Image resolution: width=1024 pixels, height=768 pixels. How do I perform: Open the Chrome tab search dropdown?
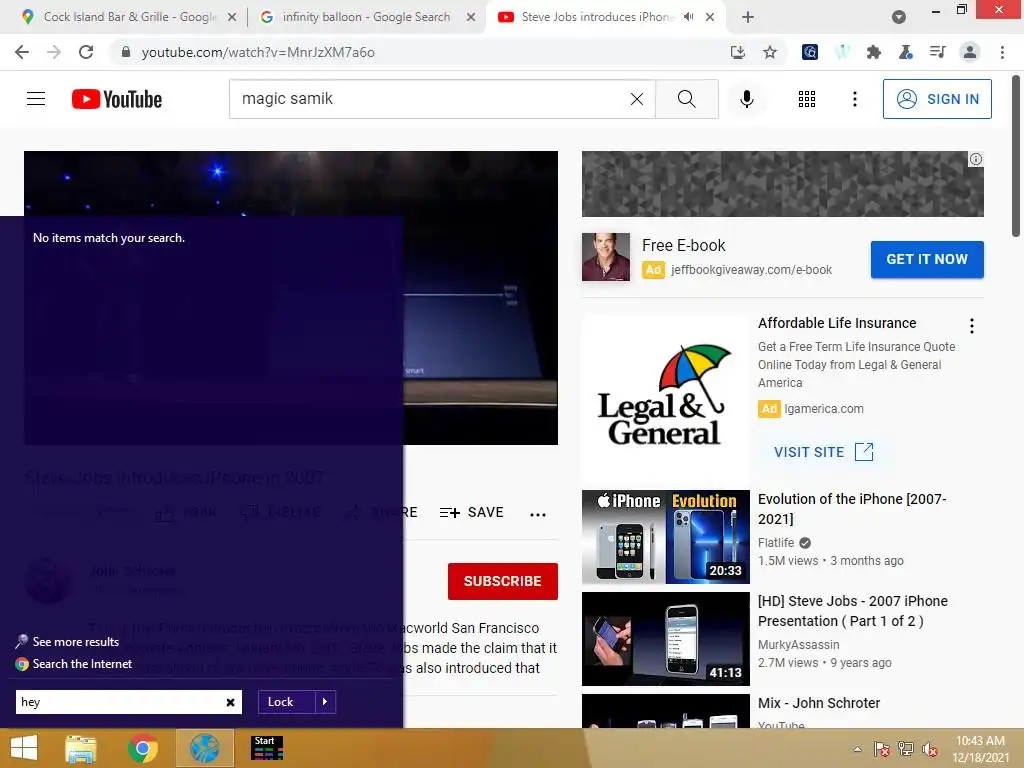pos(899,17)
